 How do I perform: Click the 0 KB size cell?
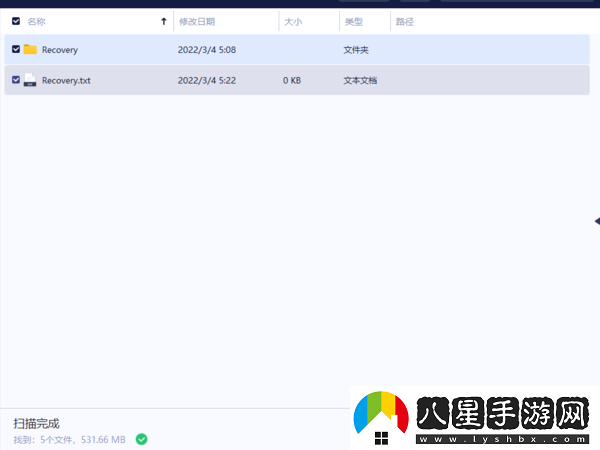[x=292, y=80]
